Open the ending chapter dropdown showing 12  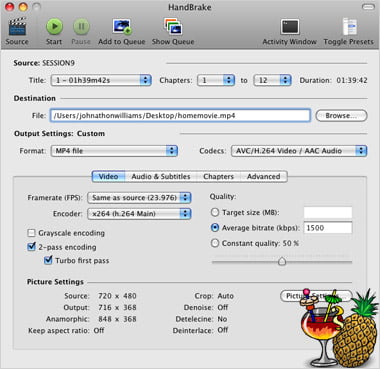click(272, 80)
